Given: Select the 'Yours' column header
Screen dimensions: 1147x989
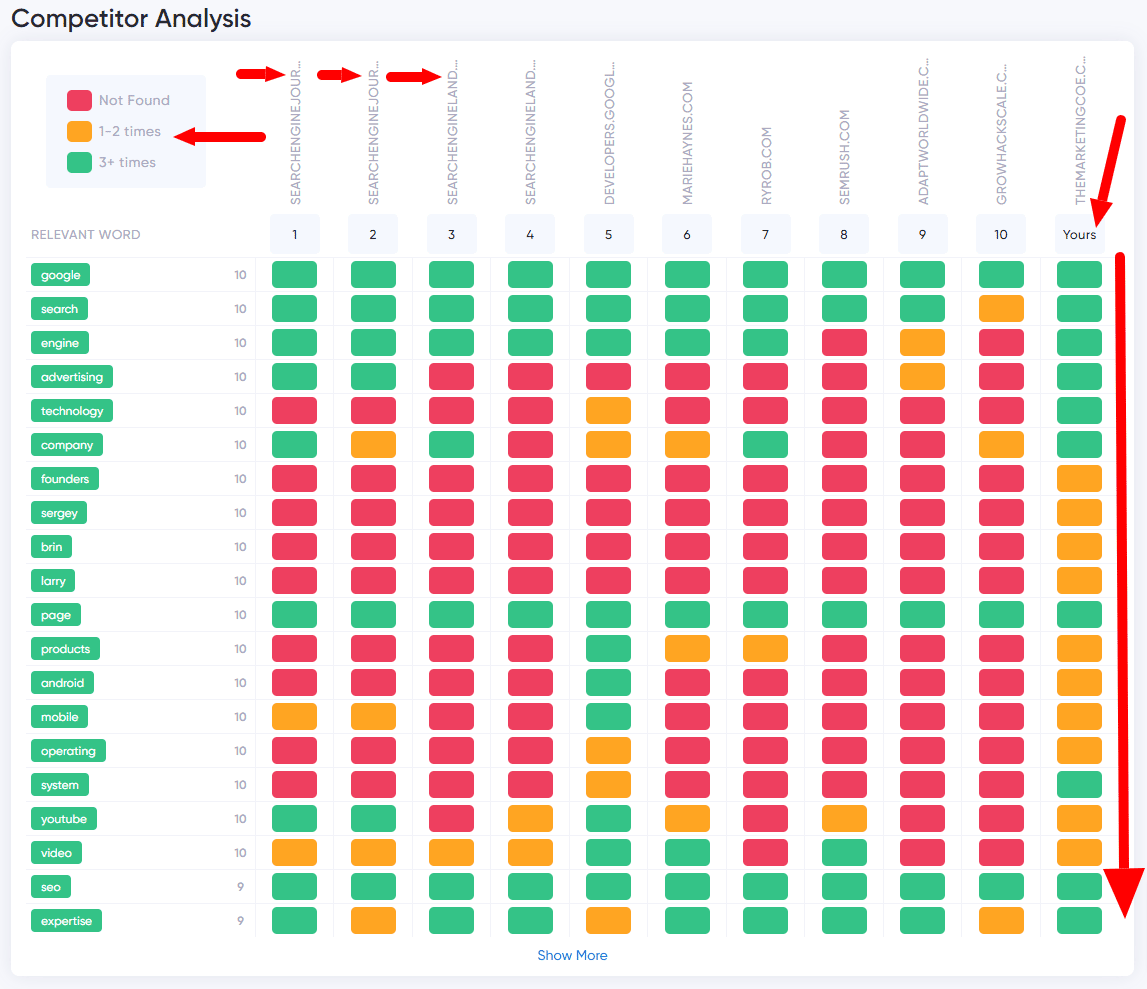Looking at the screenshot, I should tap(1079, 234).
